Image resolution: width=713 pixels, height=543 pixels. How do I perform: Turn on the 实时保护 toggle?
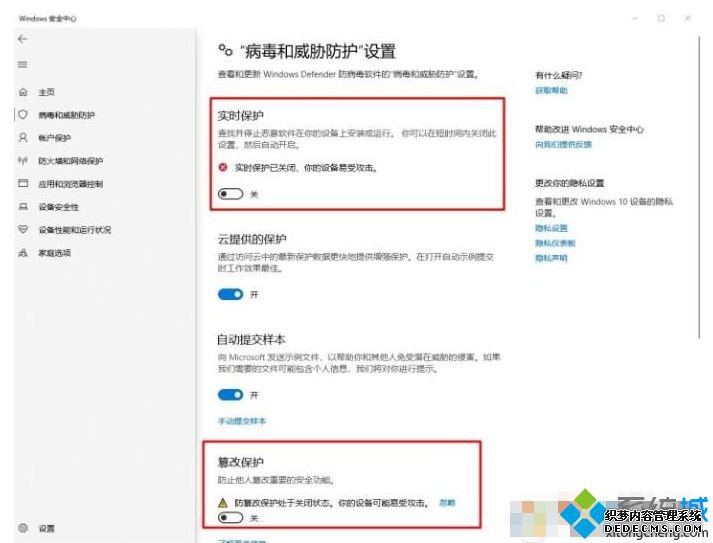231,194
